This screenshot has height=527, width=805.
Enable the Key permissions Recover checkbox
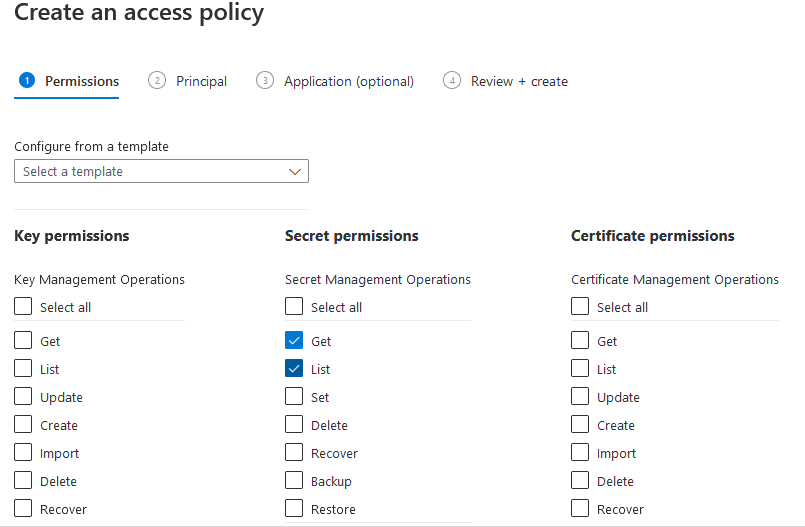tap(23, 508)
